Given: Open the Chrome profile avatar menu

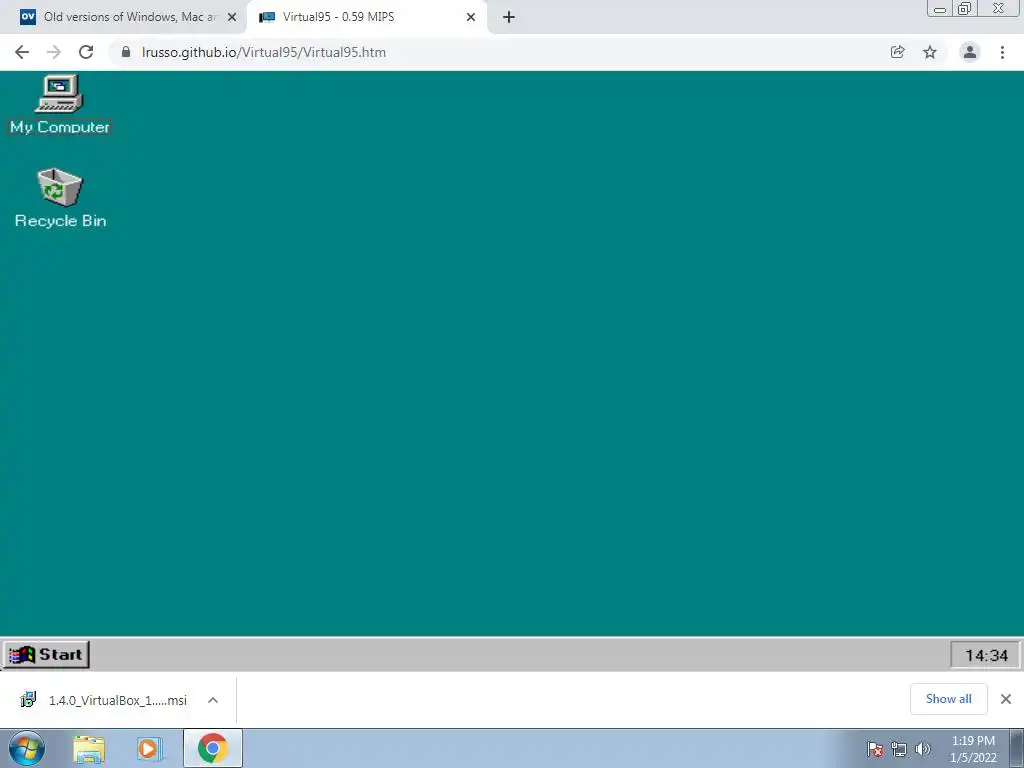Looking at the screenshot, I should [x=970, y=52].
